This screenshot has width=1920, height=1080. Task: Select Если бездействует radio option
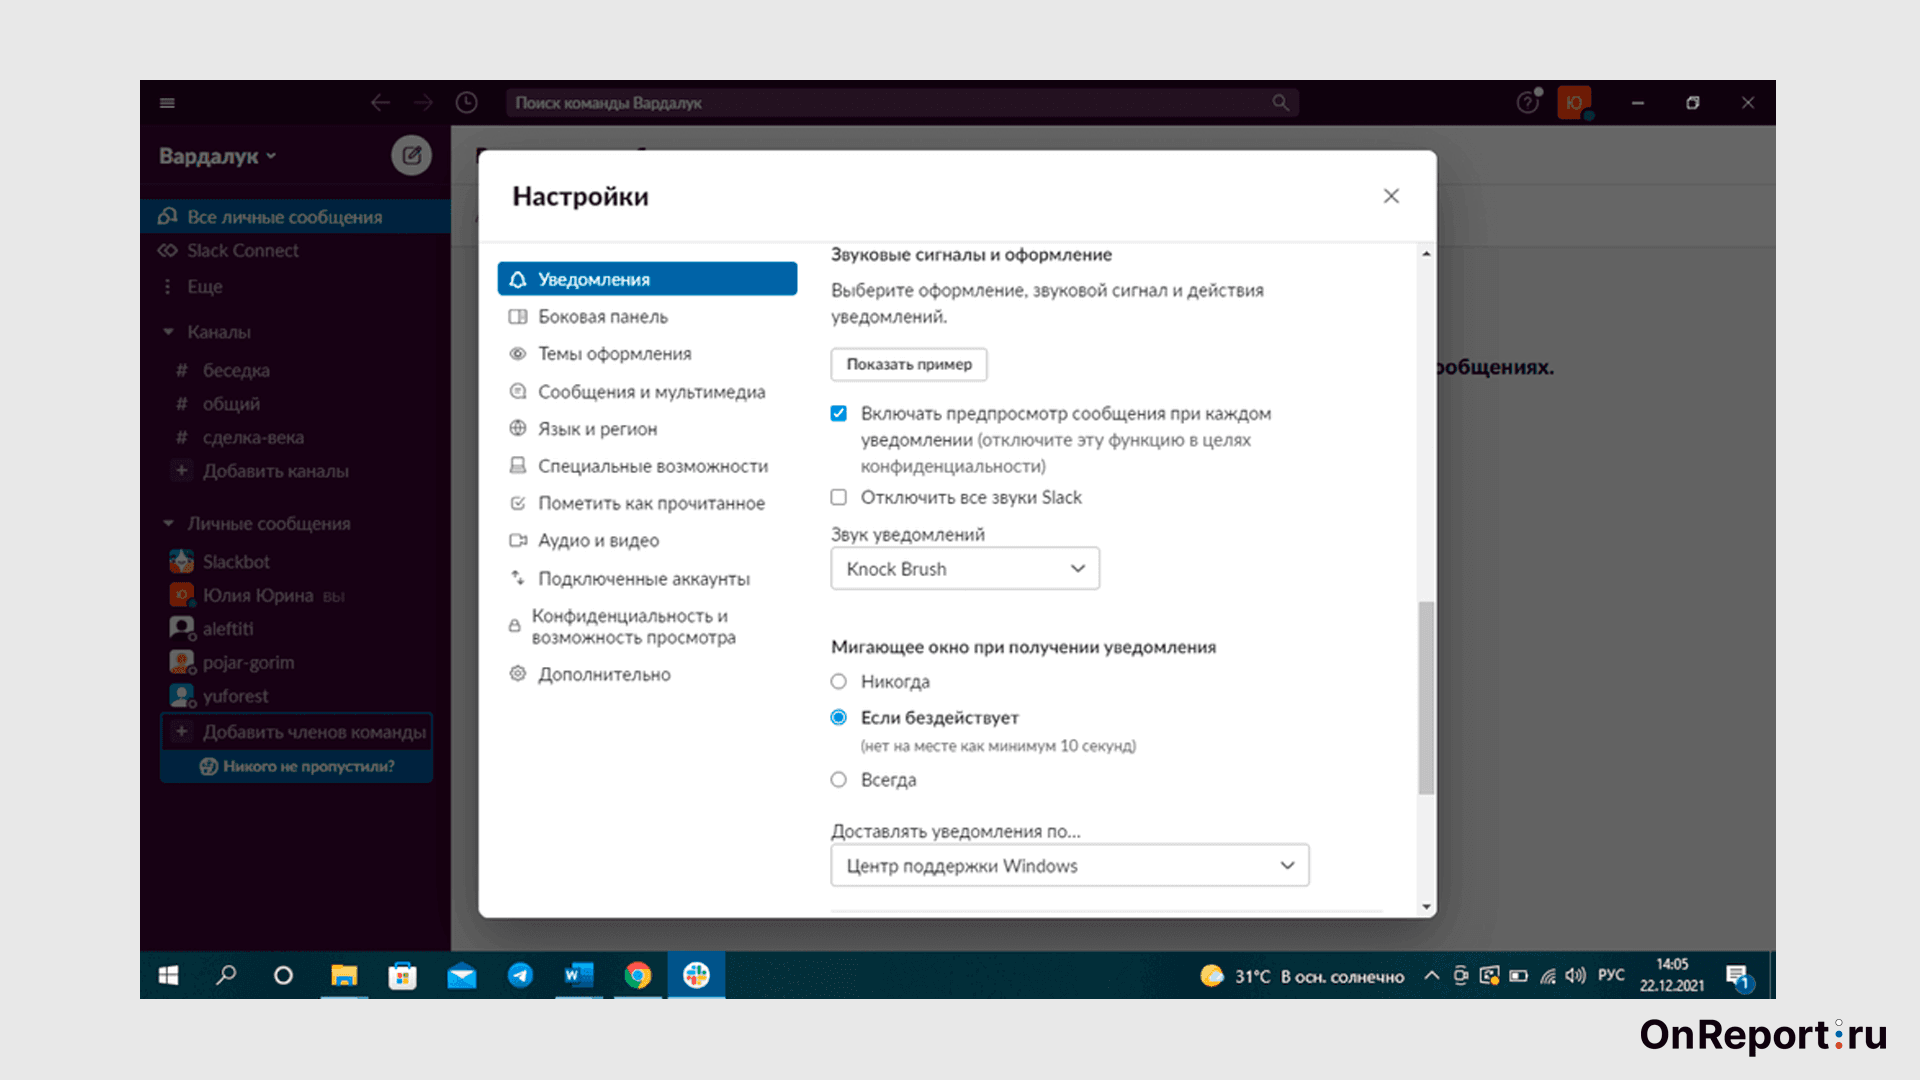tap(839, 718)
